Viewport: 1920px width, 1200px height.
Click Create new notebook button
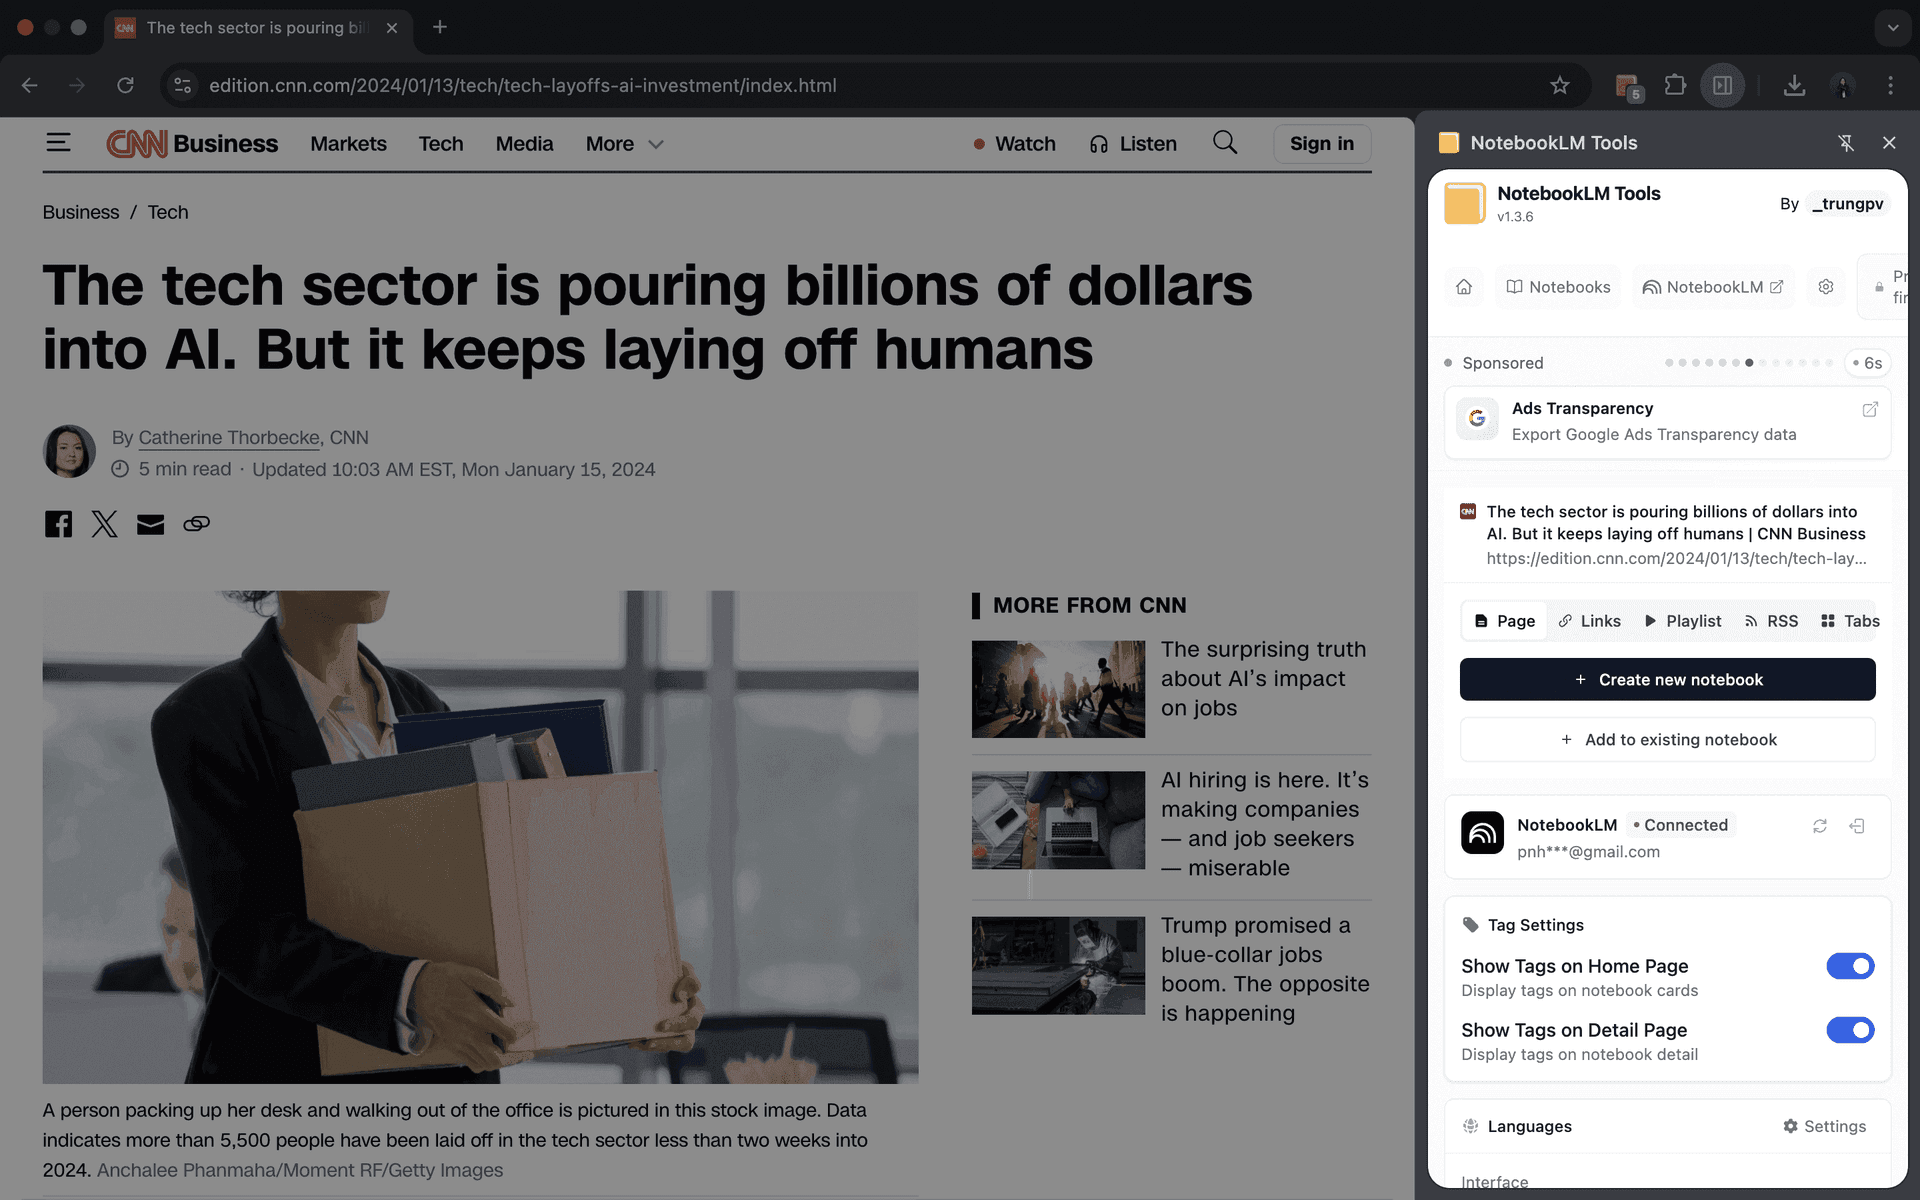click(1667, 680)
